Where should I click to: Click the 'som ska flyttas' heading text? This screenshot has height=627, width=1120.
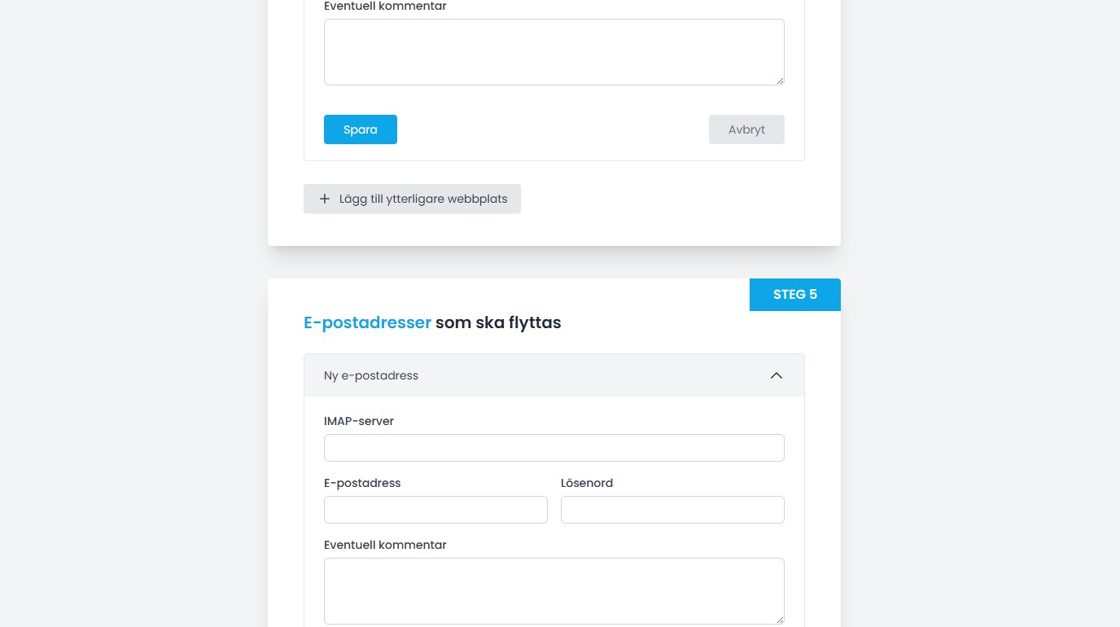tap(498, 323)
